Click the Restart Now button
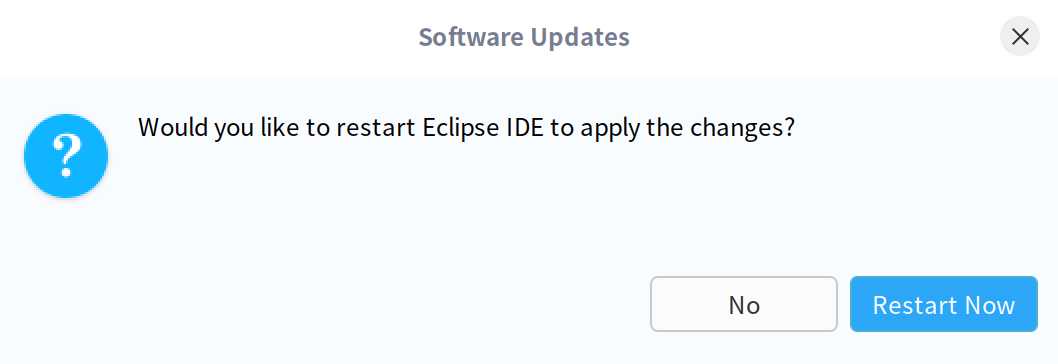The image size is (1058, 364). point(943,304)
